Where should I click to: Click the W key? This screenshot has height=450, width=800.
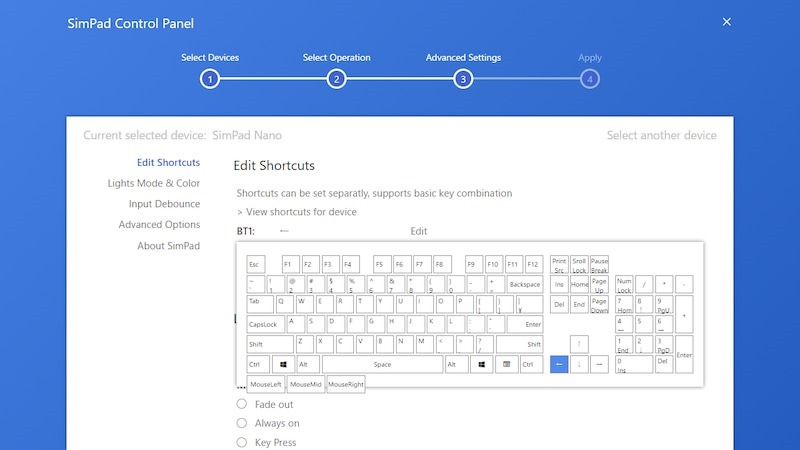(x=305, y=304)
